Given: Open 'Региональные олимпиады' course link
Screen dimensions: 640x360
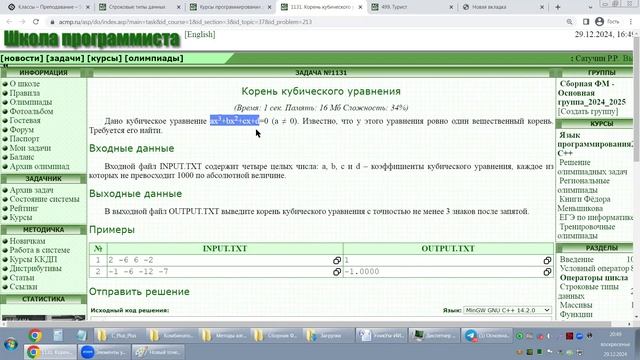Looking at the screenshot, I should pyautogui.click(x=584, y=185).
